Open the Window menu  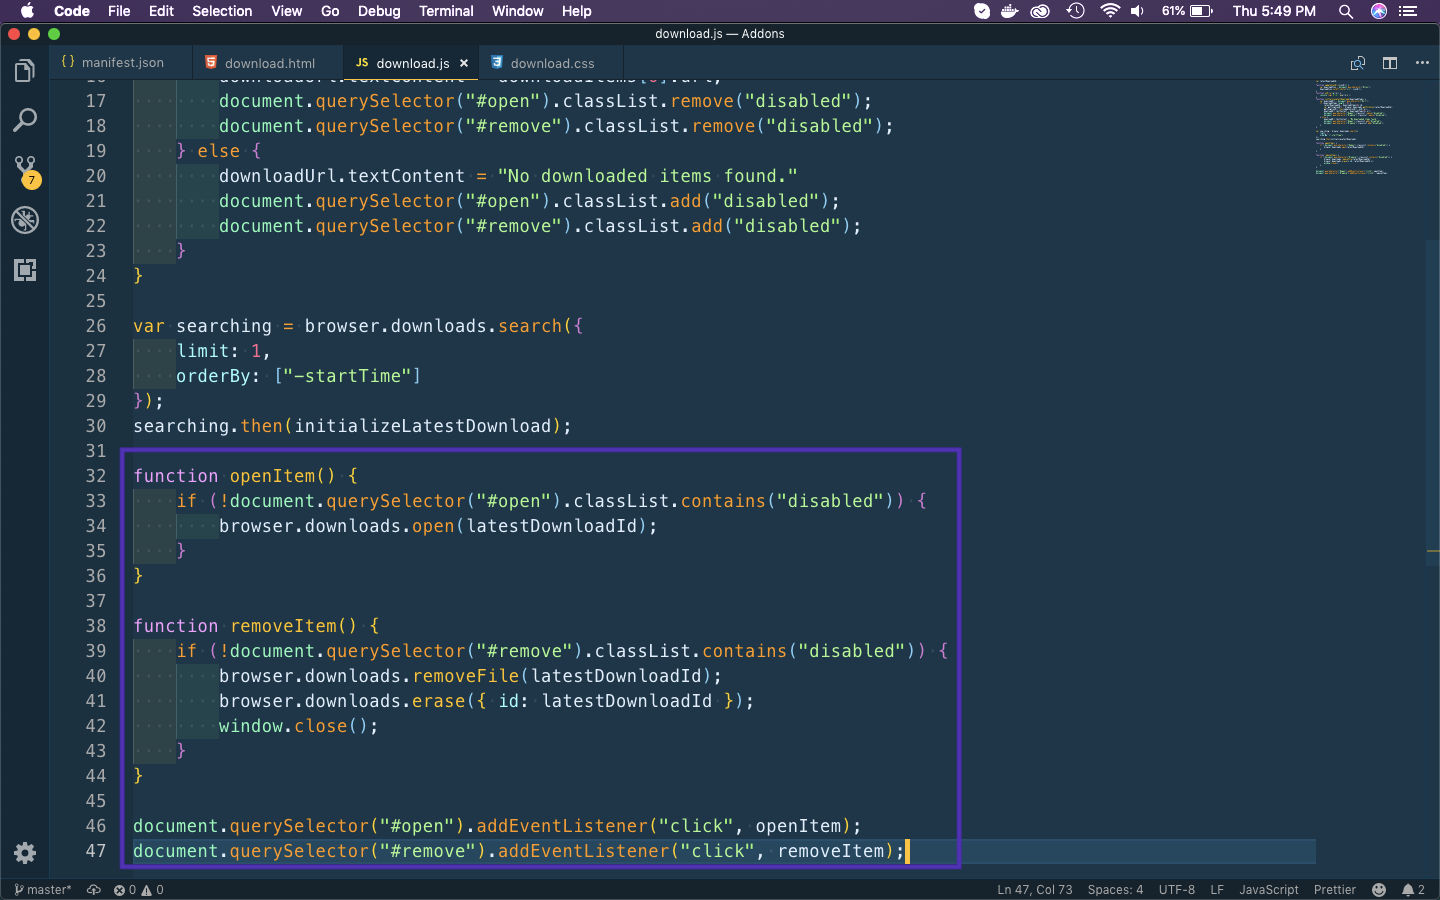pos(517,11)
